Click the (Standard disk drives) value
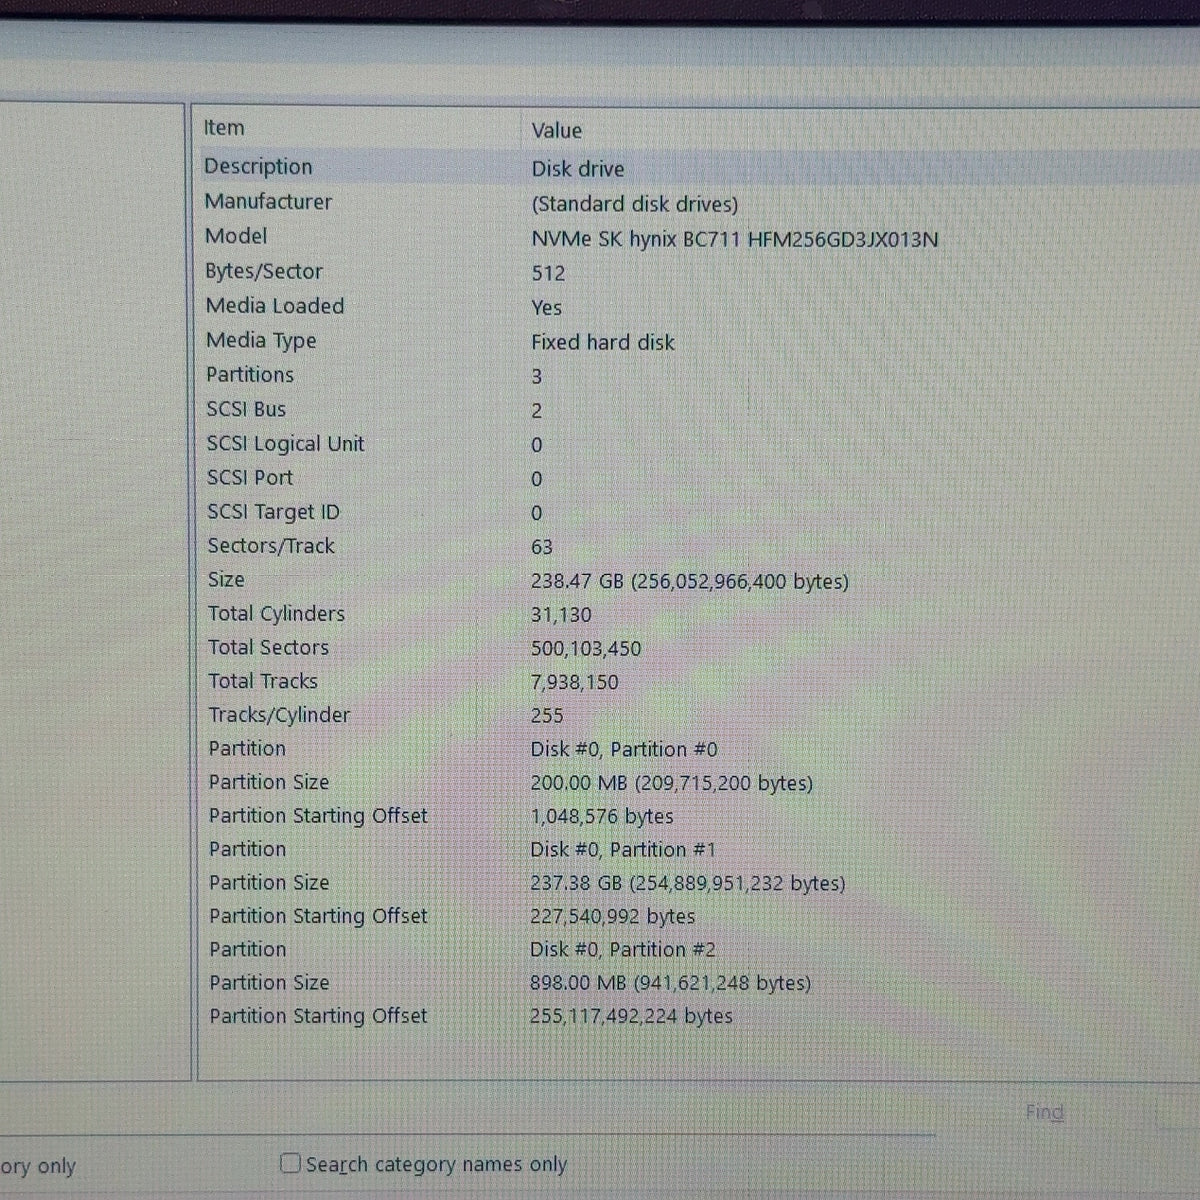Screen dimensions: 1200x1200 pos(635,204)
